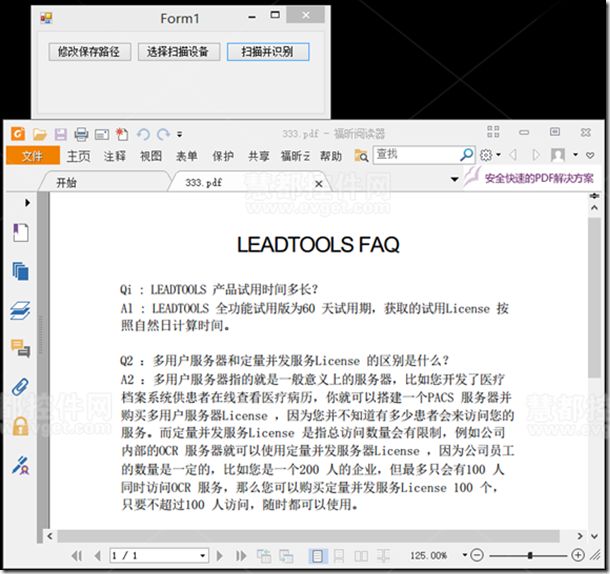Go to previous search result arrow
This screenshot has width=610, height=574.
(x=513, y=155)
